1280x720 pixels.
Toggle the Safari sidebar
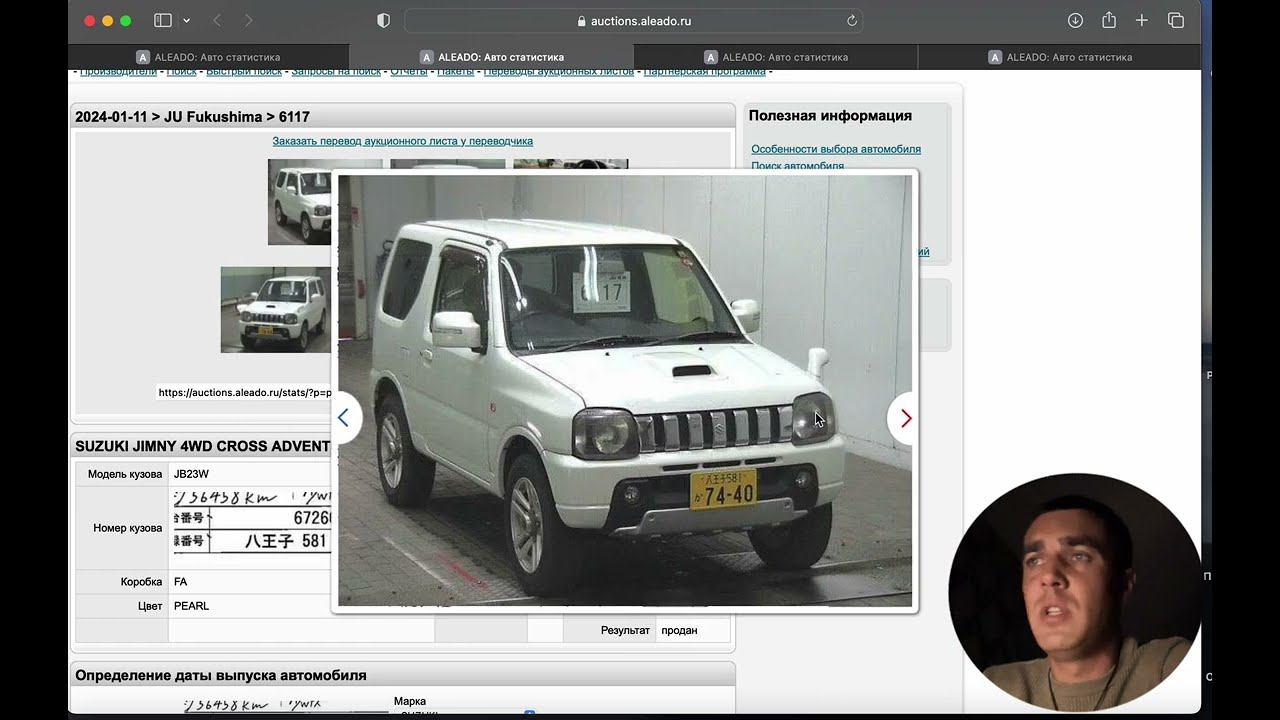pyautogui.click(x=163, y=20)
